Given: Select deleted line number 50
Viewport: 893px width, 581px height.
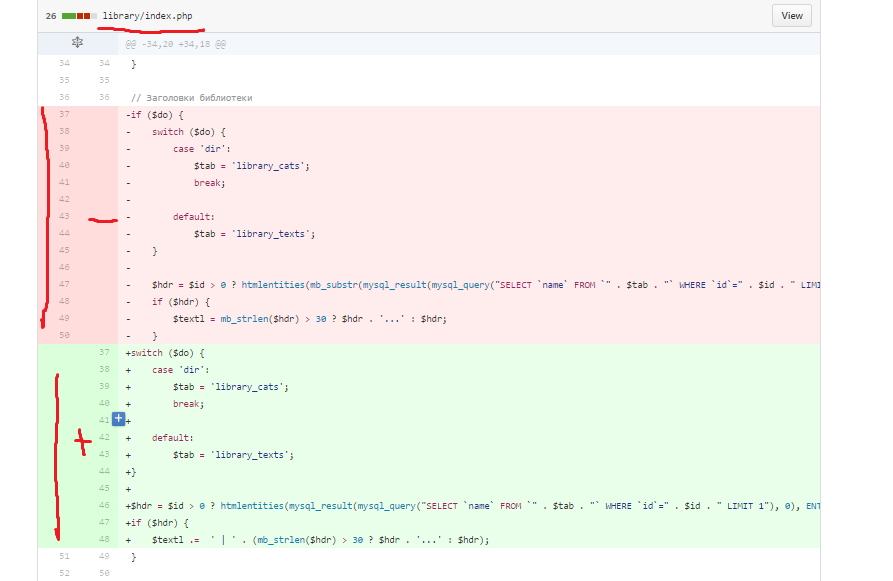Looking at the screenshot, I should 64,335.
